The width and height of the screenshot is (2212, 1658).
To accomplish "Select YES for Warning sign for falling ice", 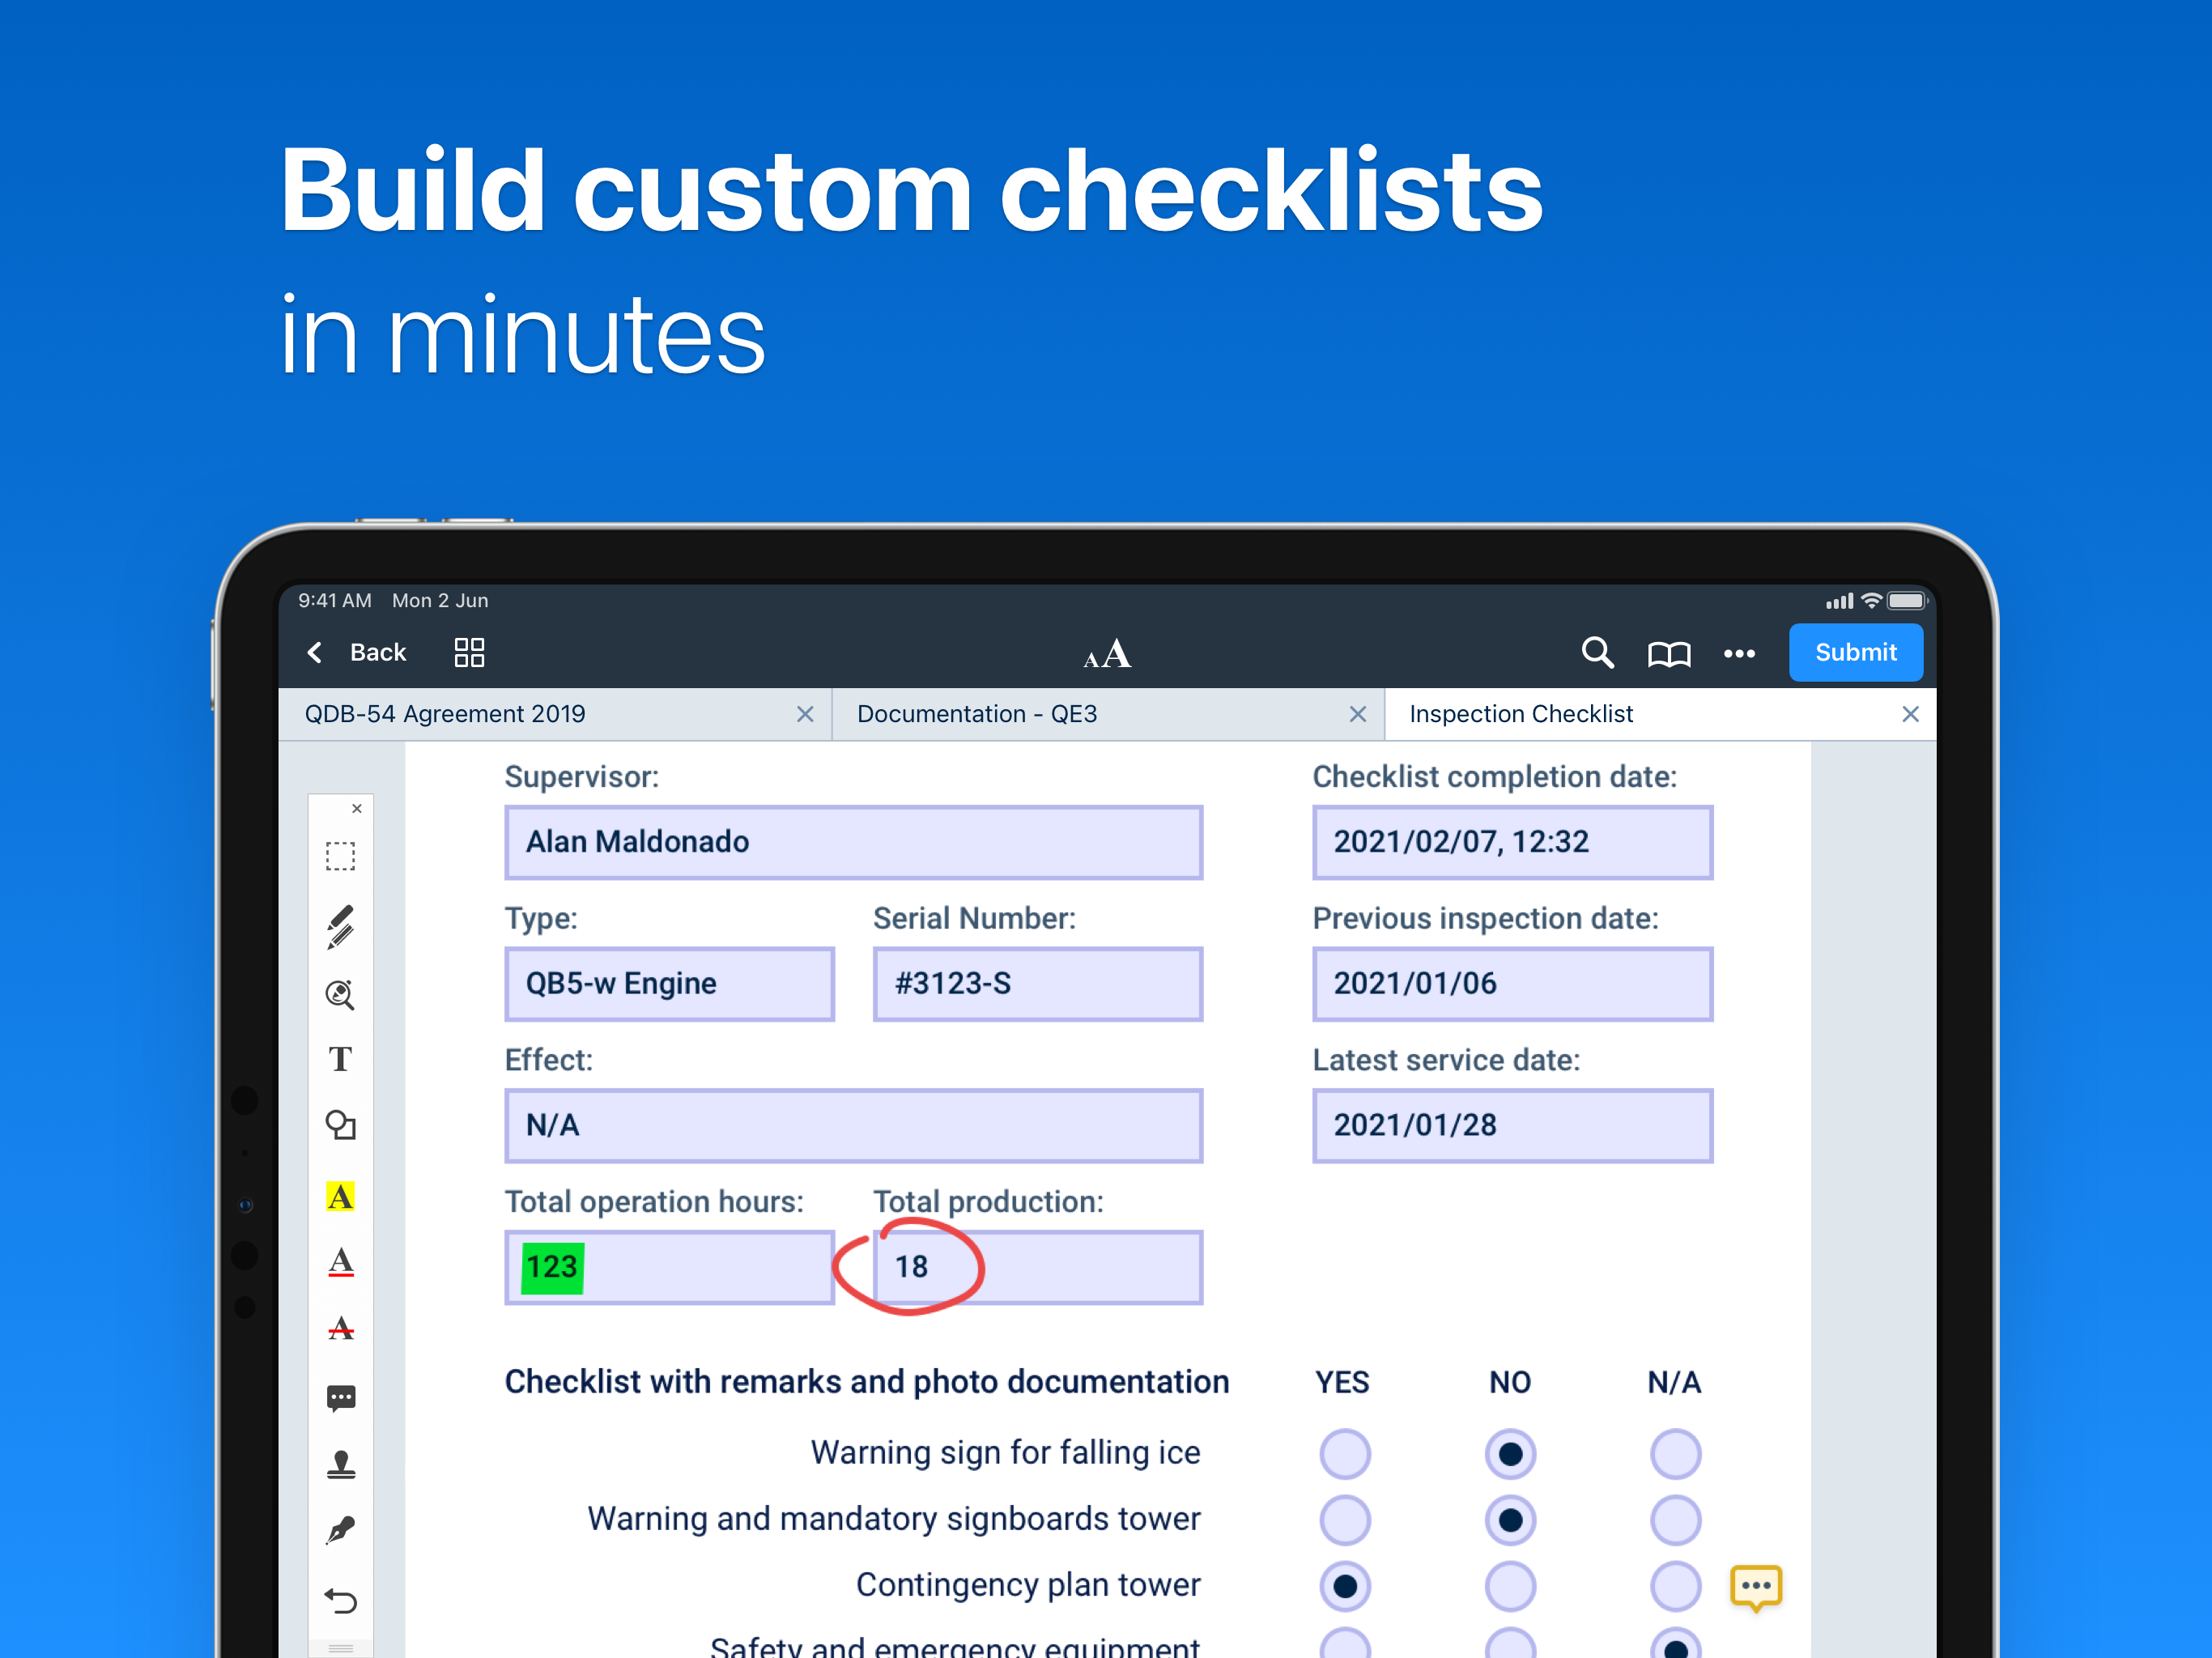I will click(1344, 1453).
